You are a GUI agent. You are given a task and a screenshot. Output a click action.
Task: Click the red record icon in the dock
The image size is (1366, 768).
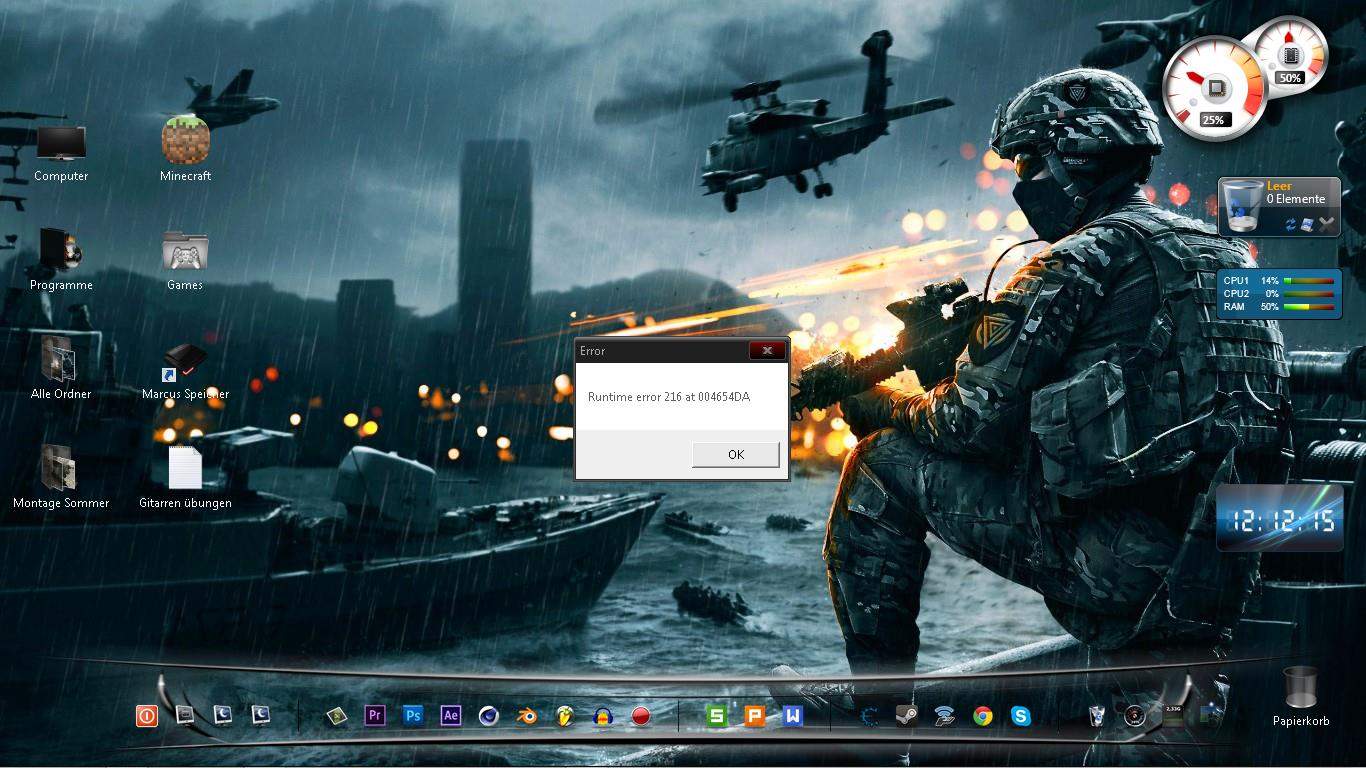(x=641, y=715)
